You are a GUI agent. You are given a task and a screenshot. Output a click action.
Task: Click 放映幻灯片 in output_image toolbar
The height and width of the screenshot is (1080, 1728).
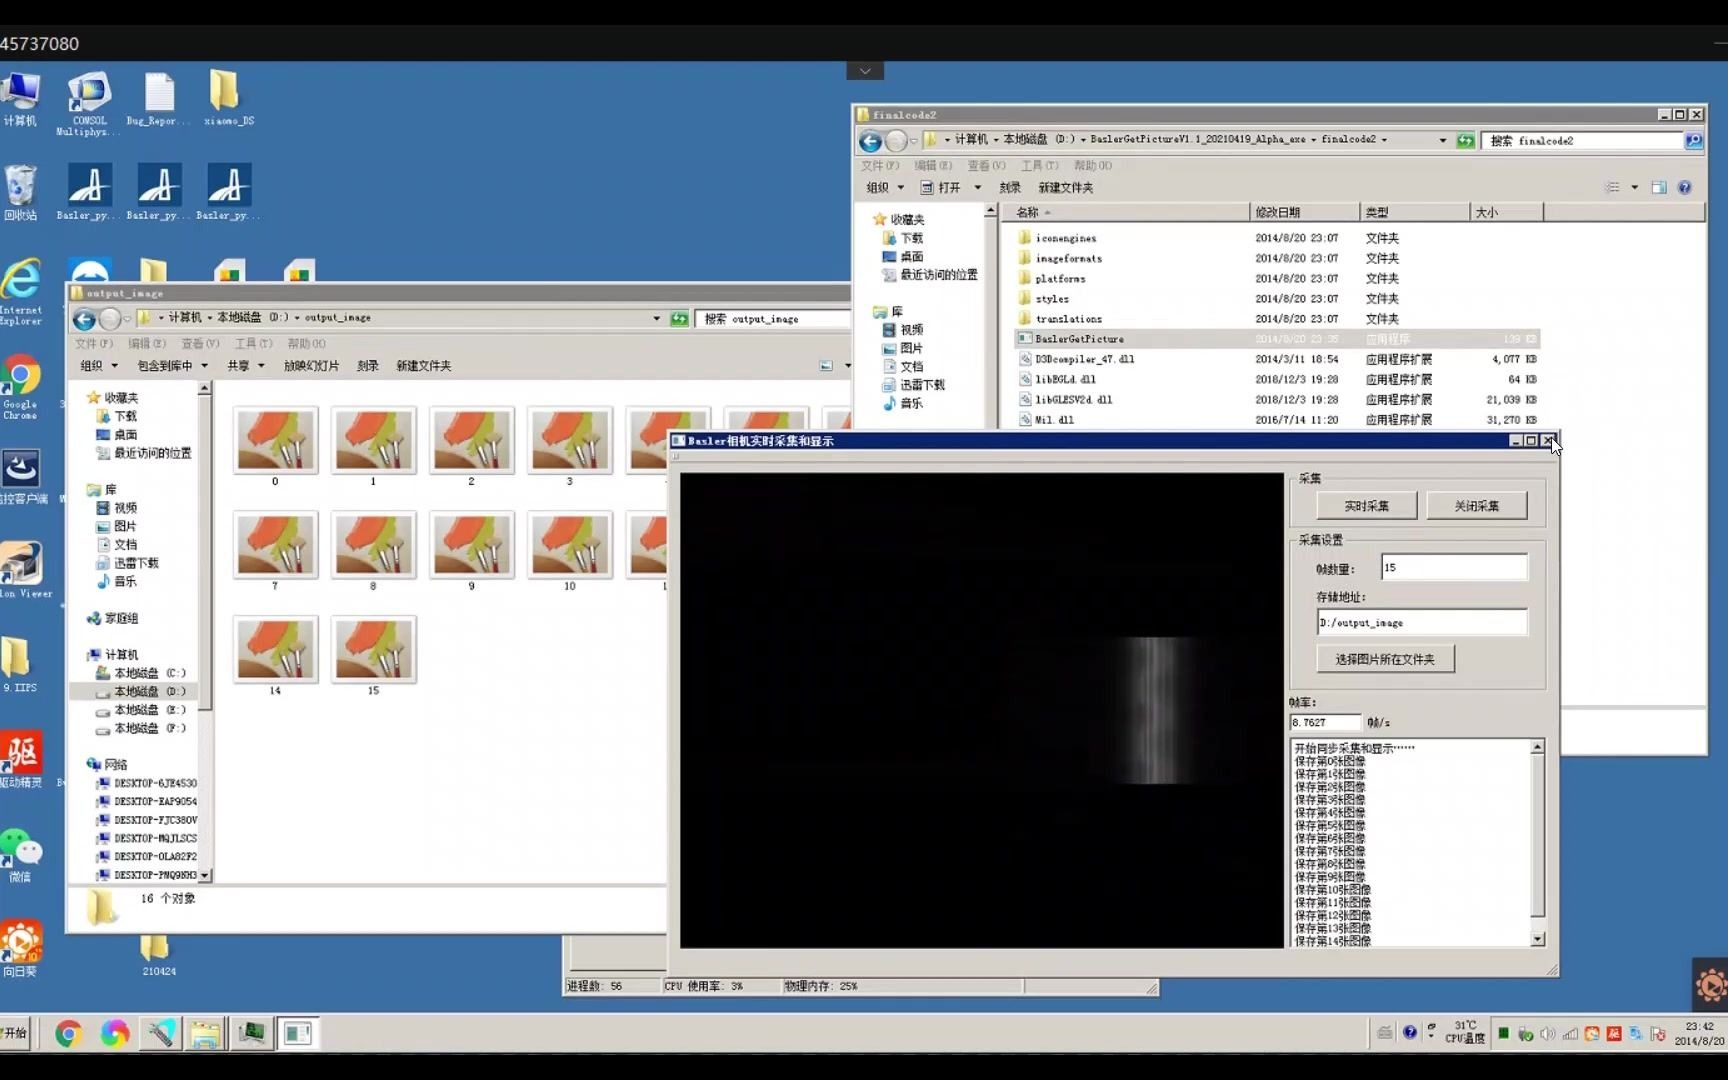(x=311, y=366)
